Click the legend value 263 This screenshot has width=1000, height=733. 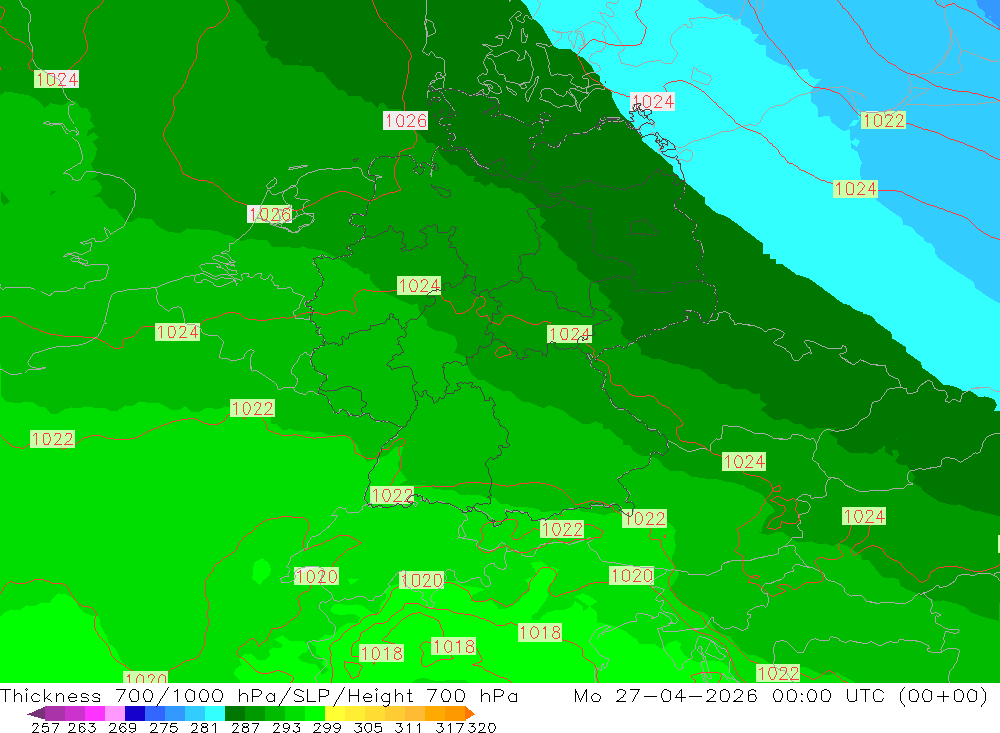(82, 727)
